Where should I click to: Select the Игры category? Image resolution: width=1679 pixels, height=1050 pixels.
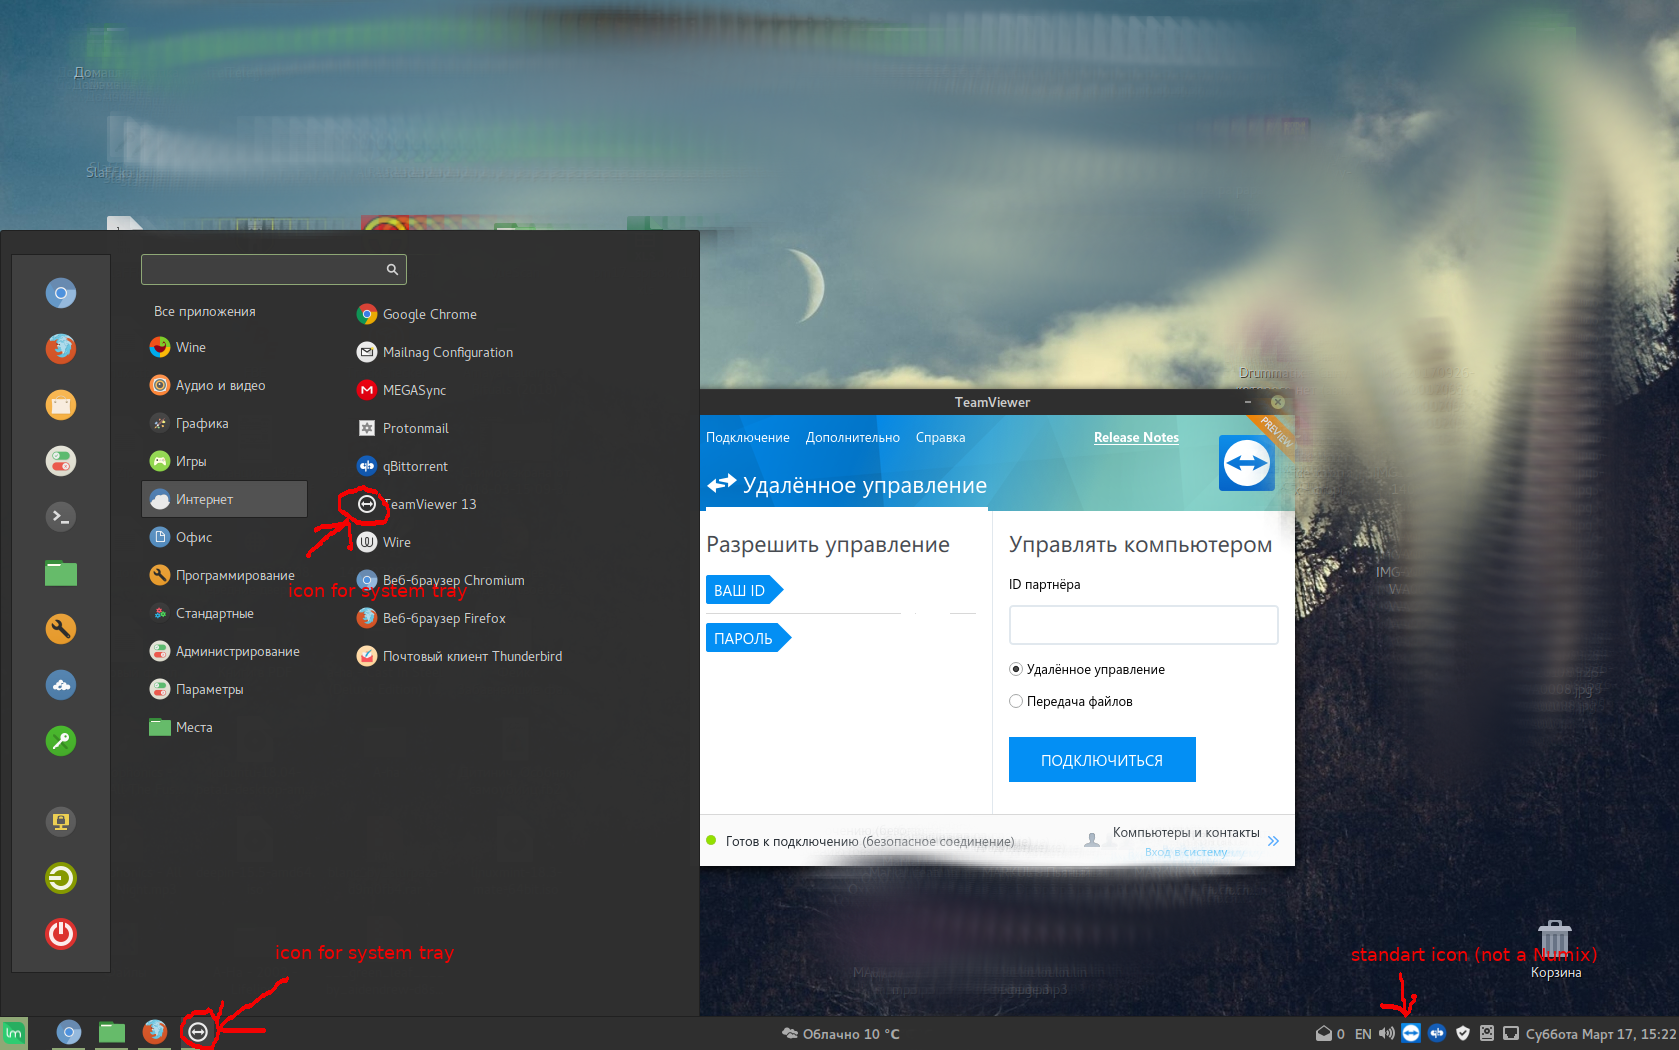coord(224,461)
